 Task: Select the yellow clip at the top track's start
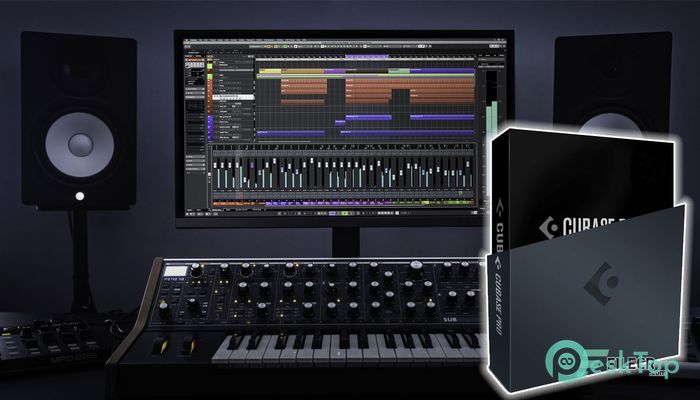(x=270, y=71)
